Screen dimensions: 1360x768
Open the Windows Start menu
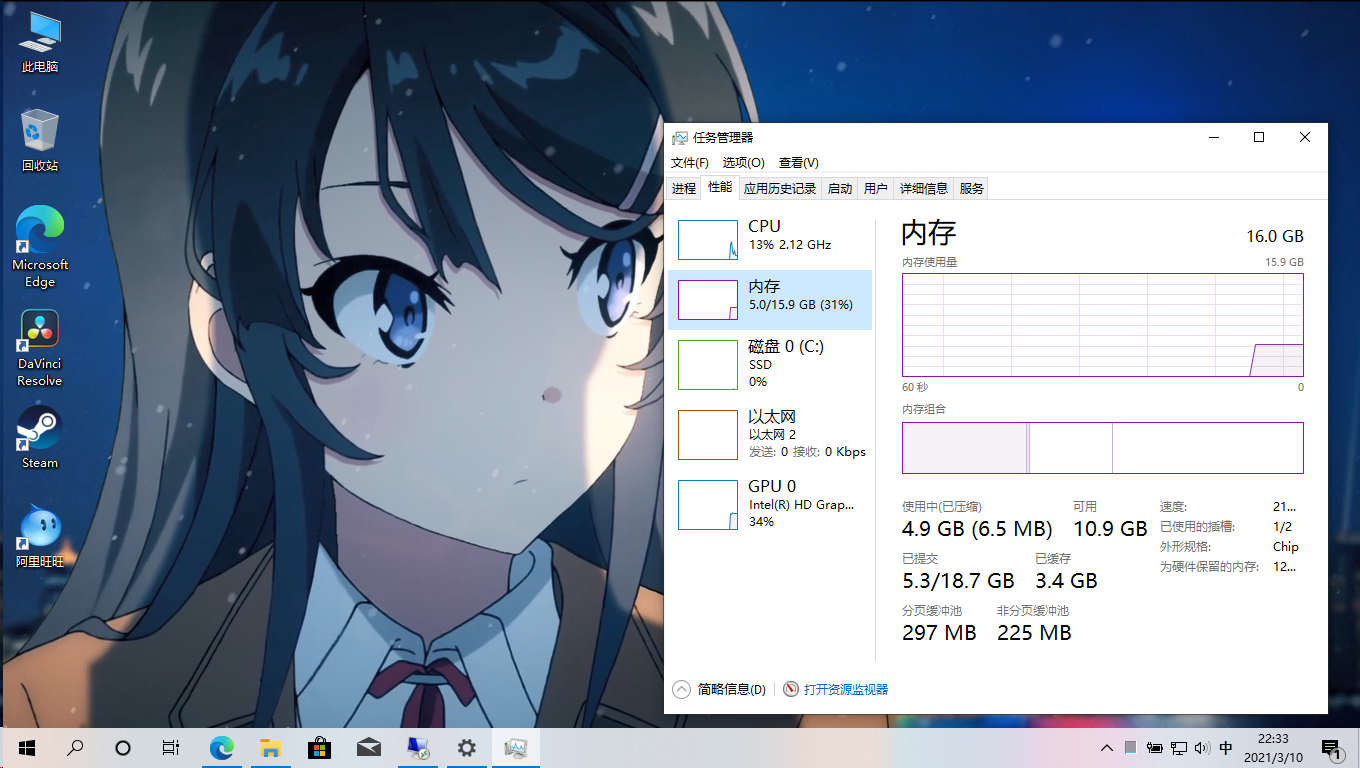(26, 747)
